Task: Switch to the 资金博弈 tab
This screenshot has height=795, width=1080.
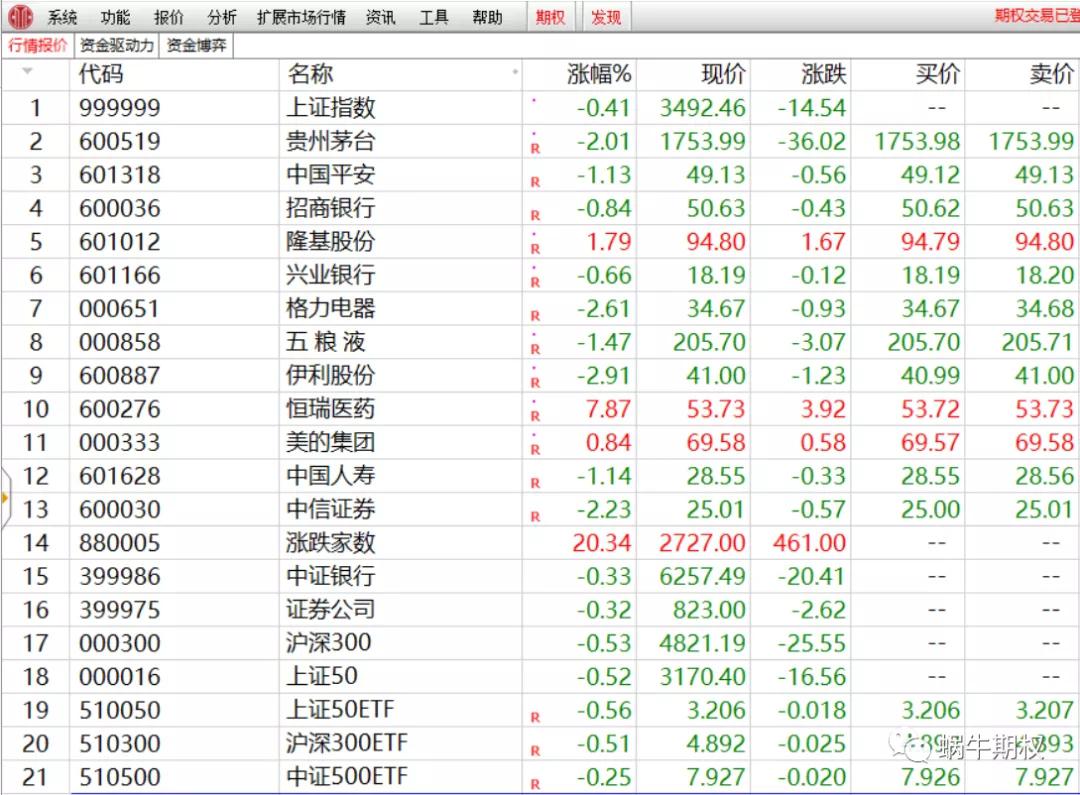Action: coord(195,45)
